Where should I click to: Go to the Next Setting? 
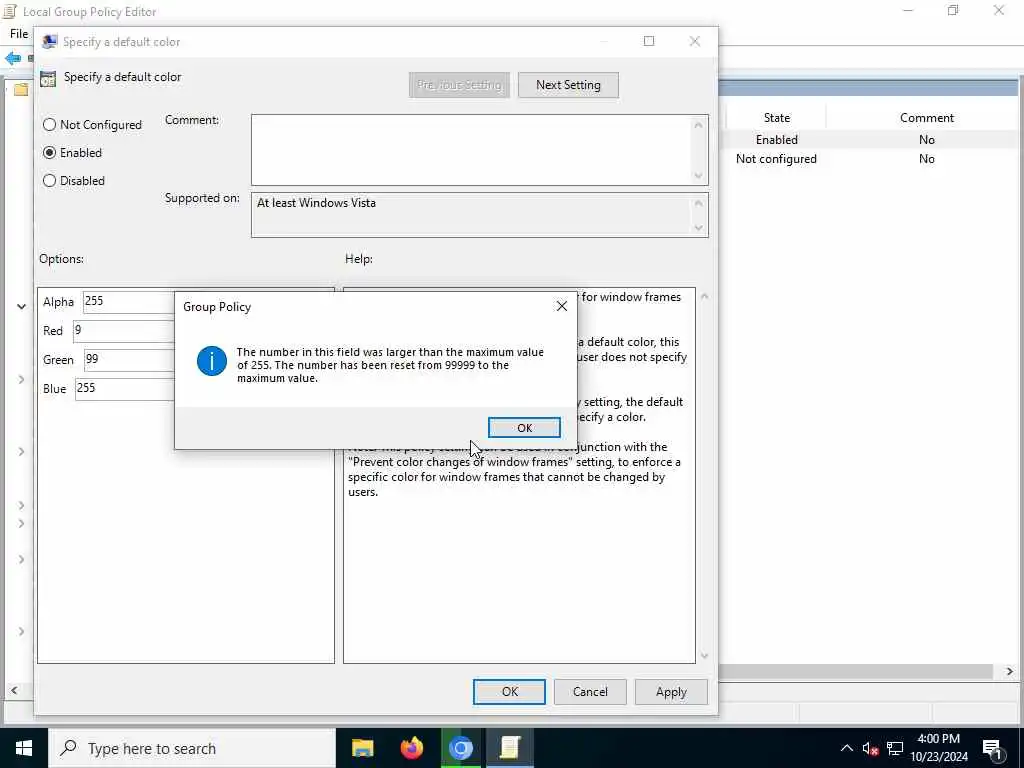pos(568,85)
